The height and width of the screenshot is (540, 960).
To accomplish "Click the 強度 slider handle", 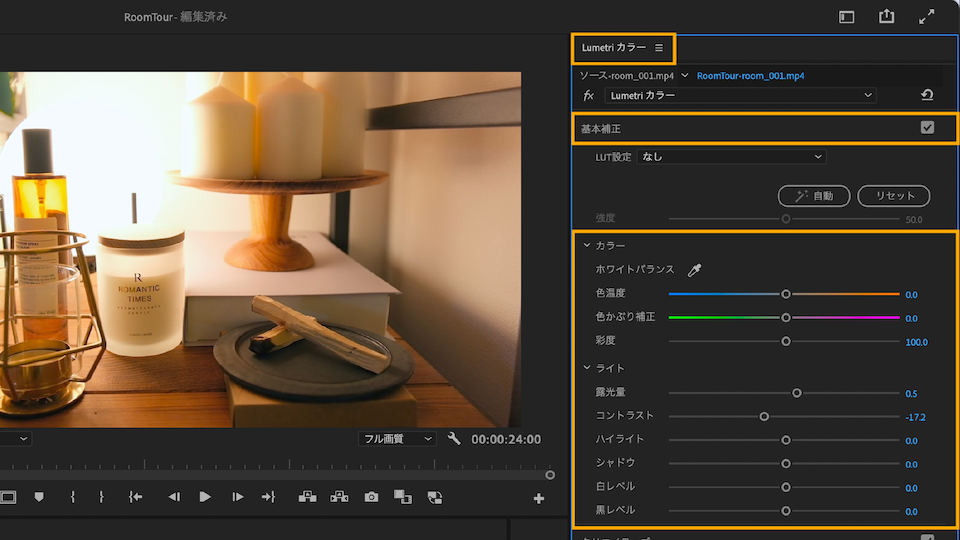I will pos(786,219).
